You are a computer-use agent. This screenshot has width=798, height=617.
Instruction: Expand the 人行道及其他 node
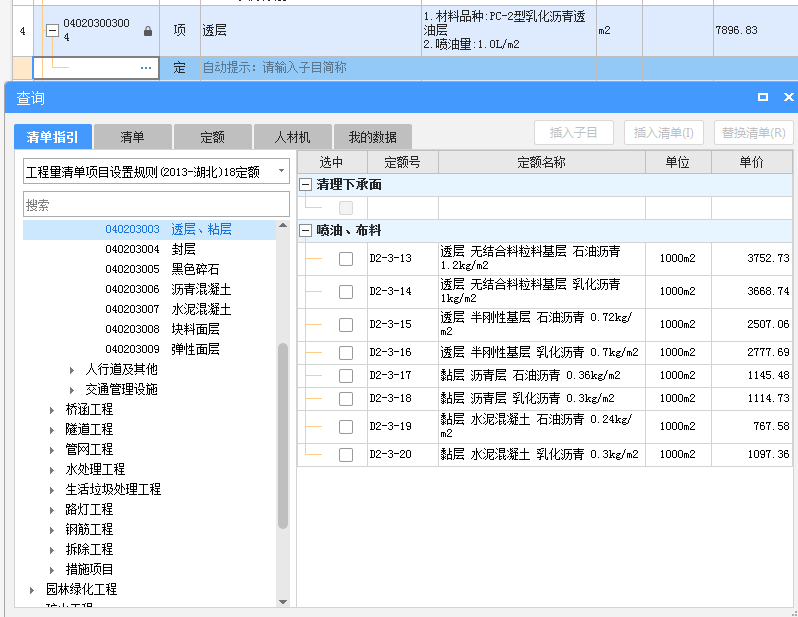coord(72,370)
